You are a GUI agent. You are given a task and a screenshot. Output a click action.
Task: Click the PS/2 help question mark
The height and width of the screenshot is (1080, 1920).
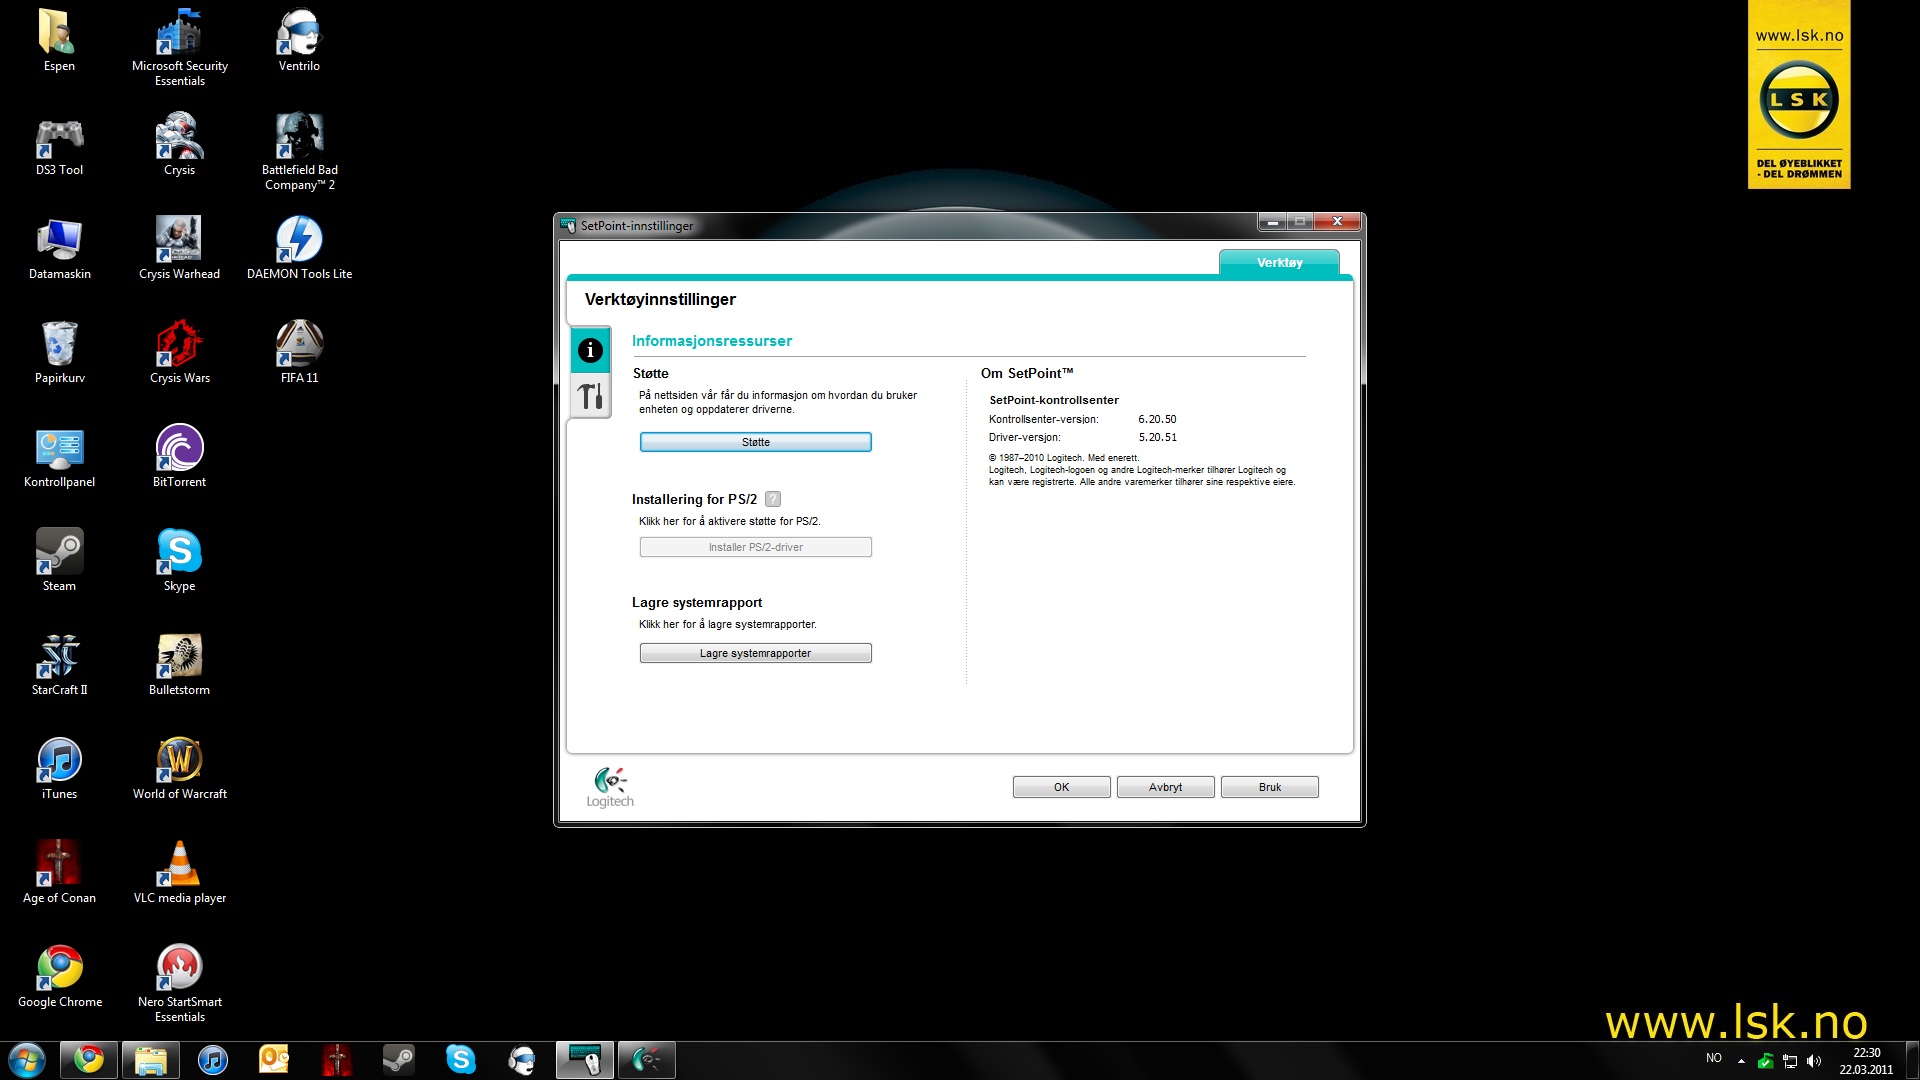pyautogui.click(x=773, y=499)
